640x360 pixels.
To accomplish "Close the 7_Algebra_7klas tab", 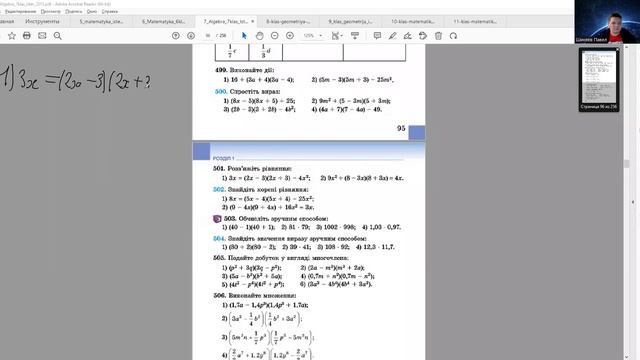I will click(253, 21).
